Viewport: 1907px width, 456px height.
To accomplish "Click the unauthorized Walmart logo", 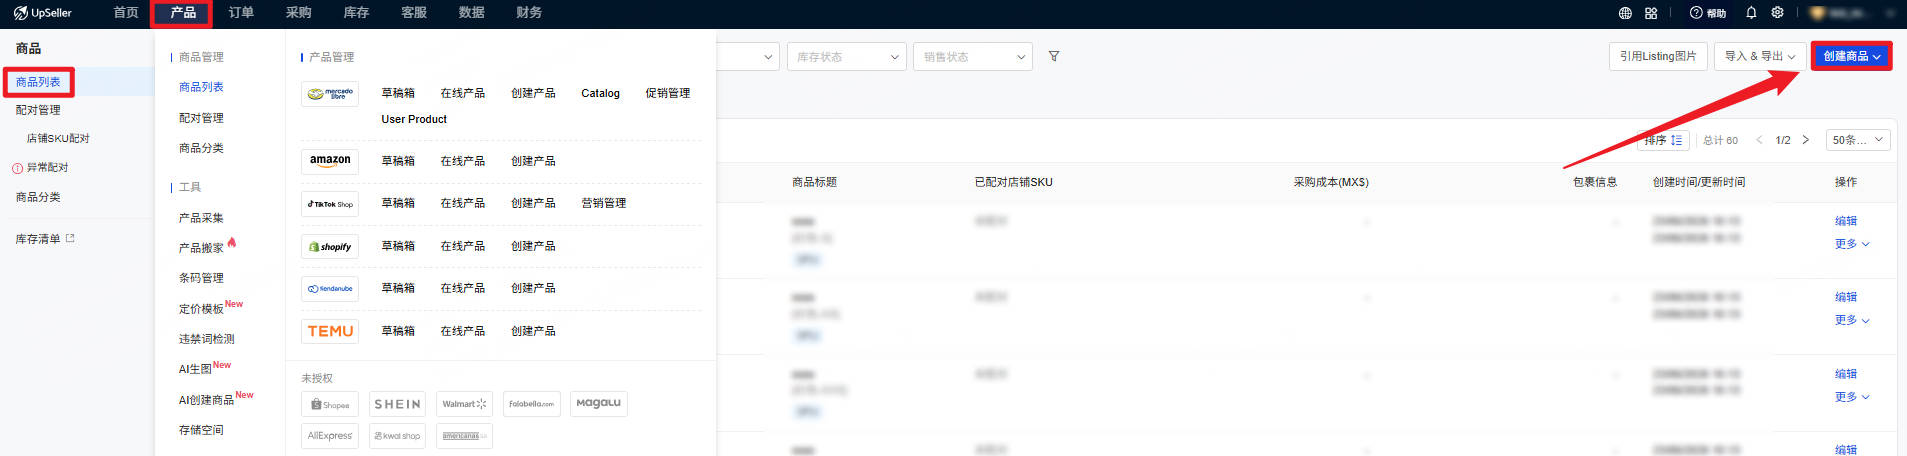I will click(x=464, y=404).
